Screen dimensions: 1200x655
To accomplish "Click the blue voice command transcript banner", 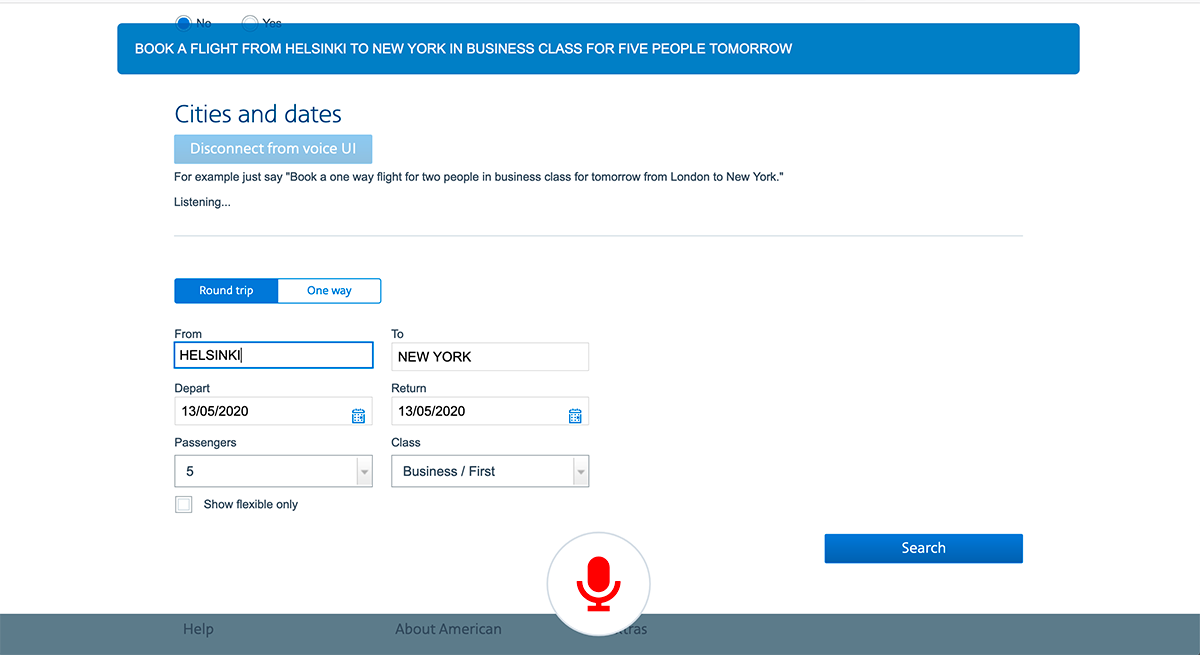I will tap(598, 49).
